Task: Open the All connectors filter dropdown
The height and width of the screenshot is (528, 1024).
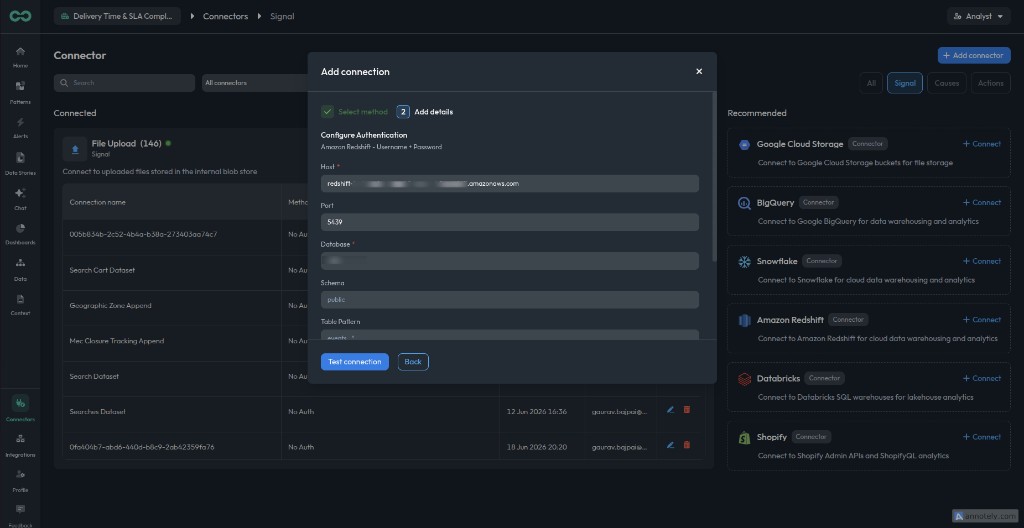Action: [x=255, y=83]
